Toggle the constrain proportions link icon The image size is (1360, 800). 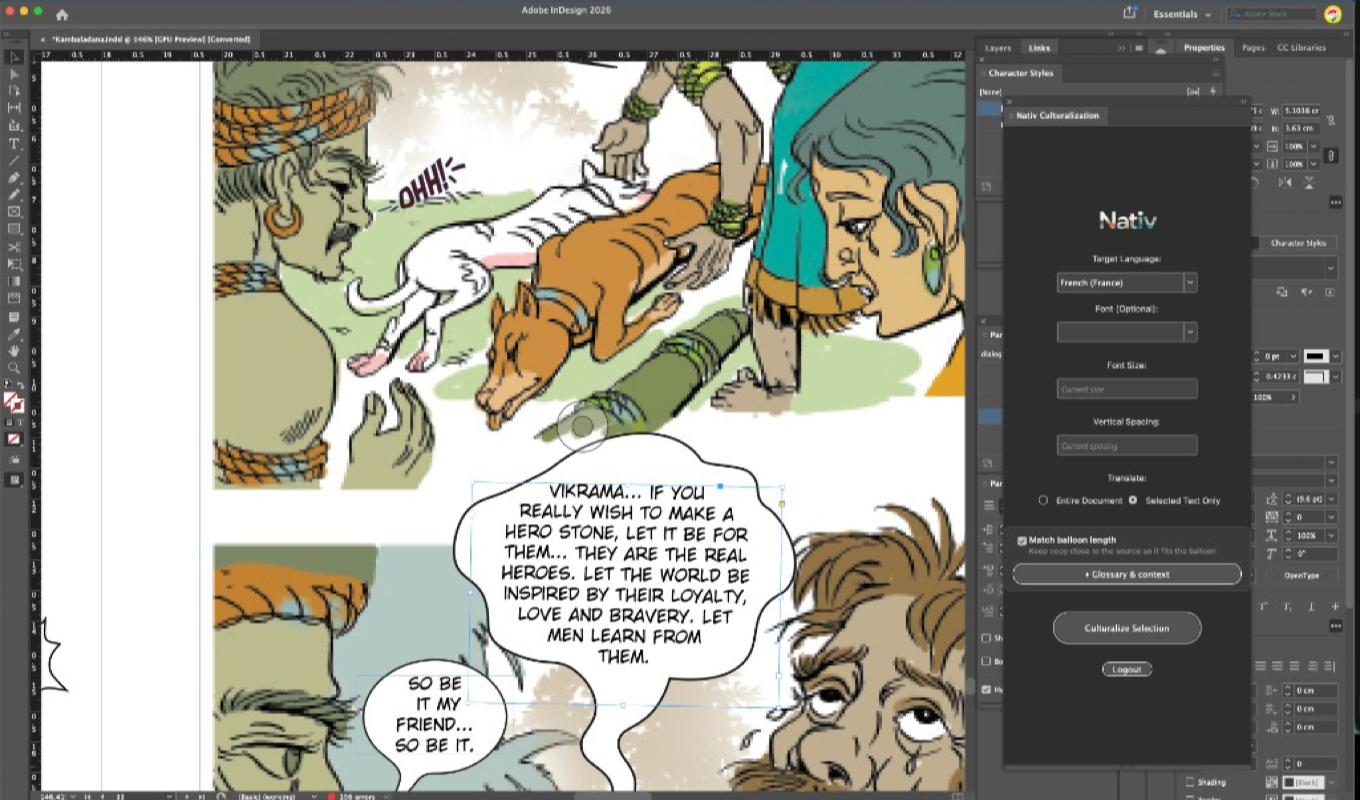1331,155
